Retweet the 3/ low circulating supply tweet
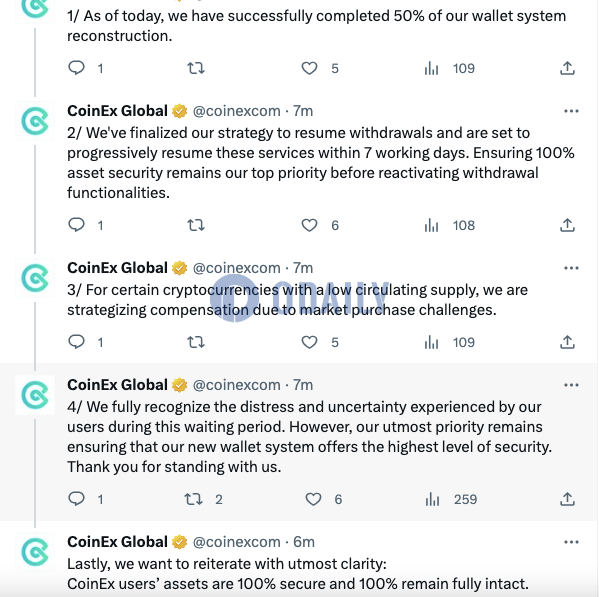The width and height of the screenshot is (599, 597). (196, 342)
